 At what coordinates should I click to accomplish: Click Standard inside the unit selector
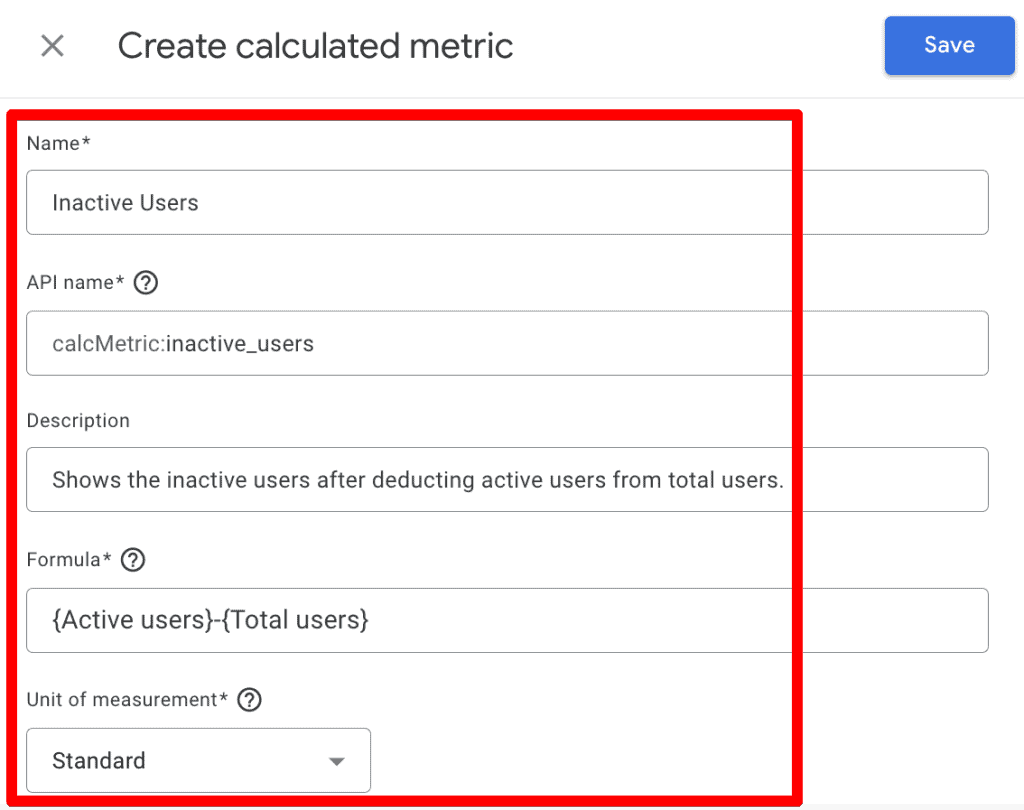(x=98, y=760)
